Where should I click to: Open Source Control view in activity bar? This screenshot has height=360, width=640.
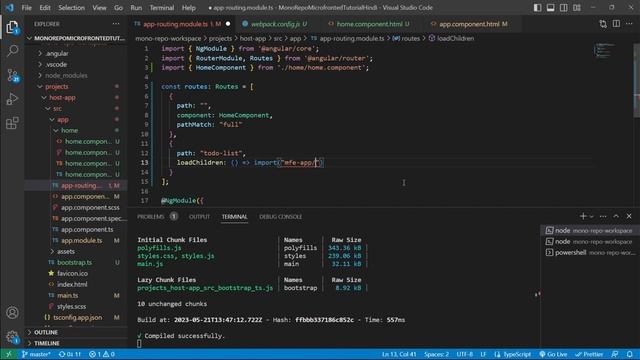(12, 75)
